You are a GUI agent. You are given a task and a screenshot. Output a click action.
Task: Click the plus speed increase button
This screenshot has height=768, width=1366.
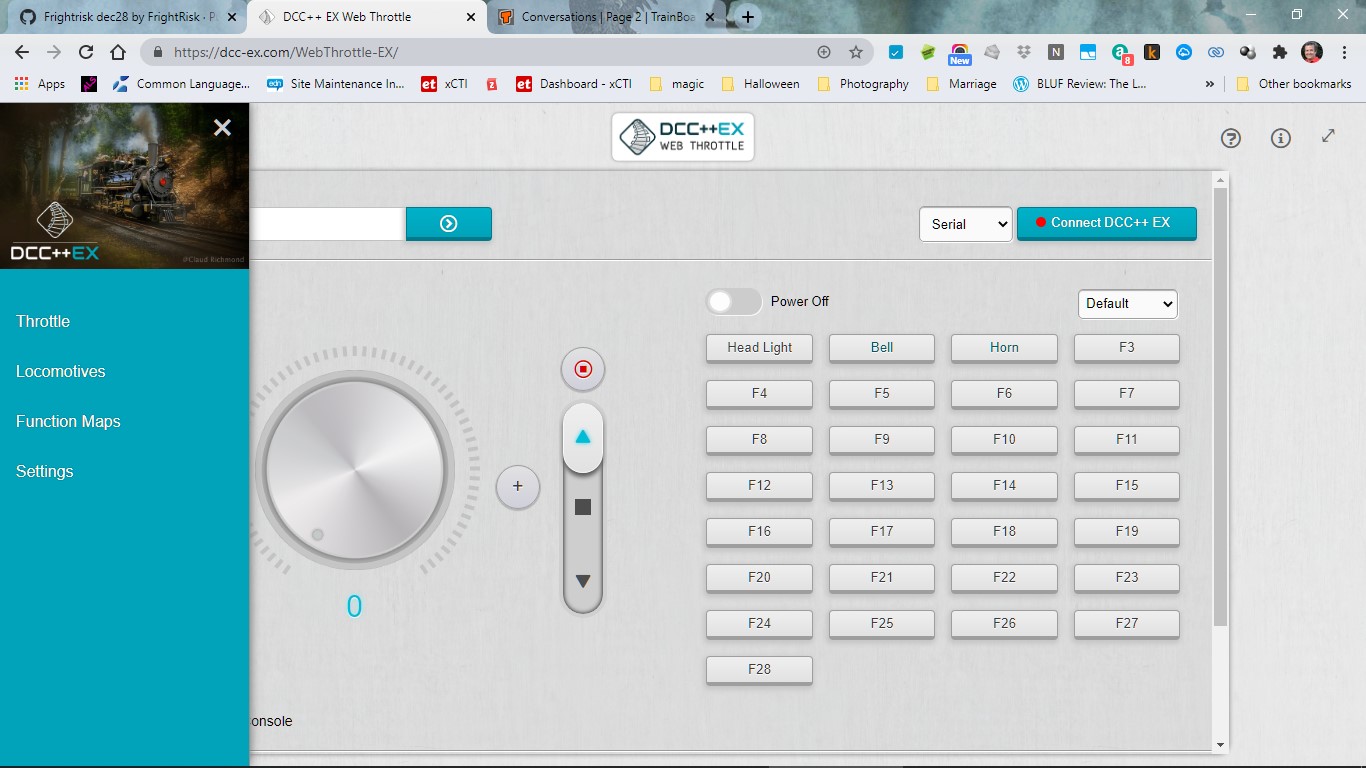517,487
